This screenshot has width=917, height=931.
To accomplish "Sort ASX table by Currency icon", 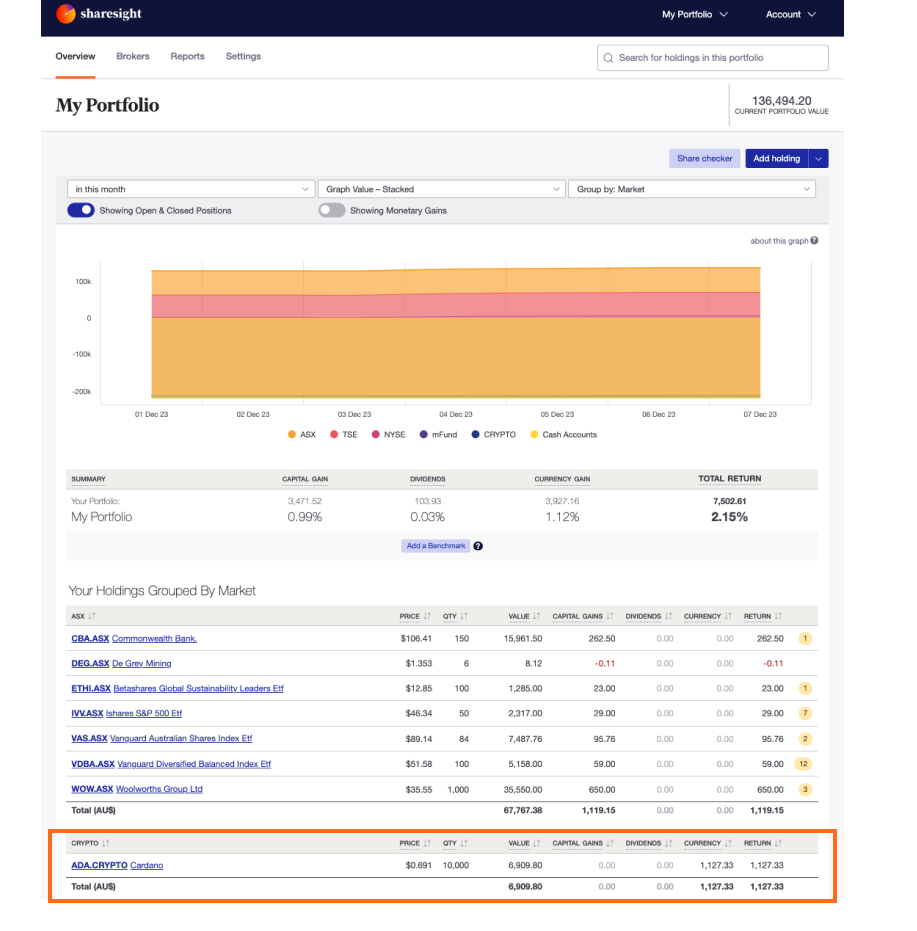I will pos(728,616).
